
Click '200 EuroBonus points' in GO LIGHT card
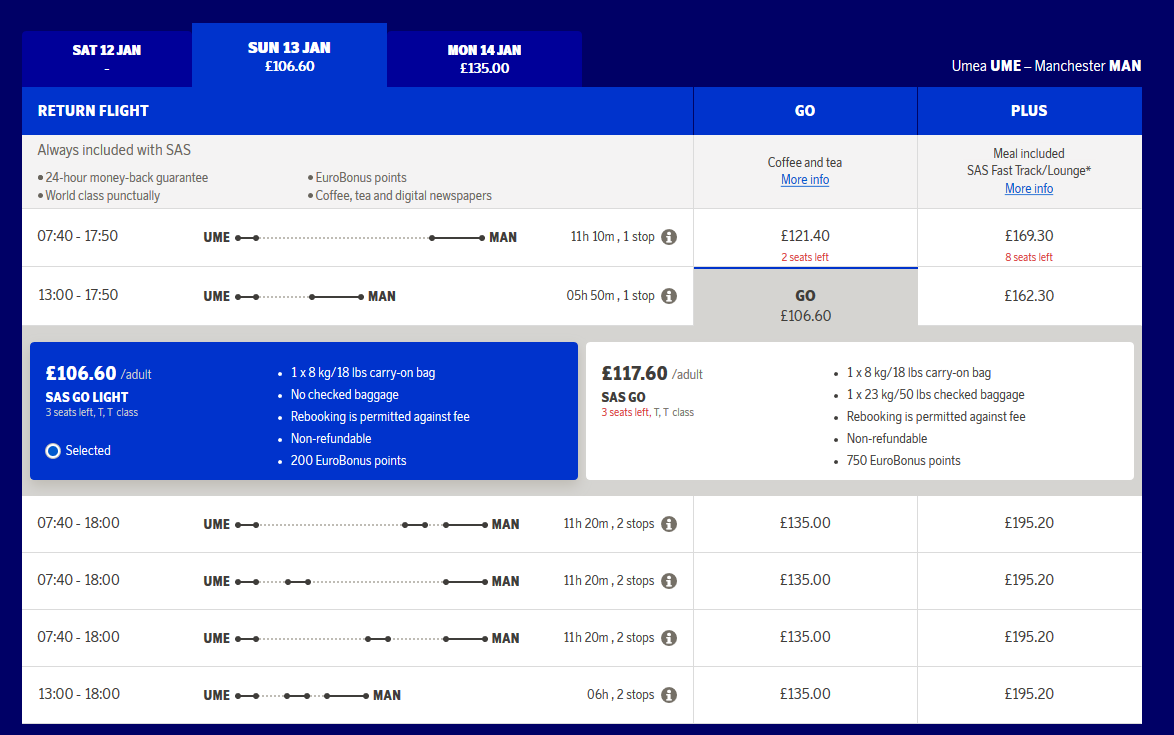point(348,460)
